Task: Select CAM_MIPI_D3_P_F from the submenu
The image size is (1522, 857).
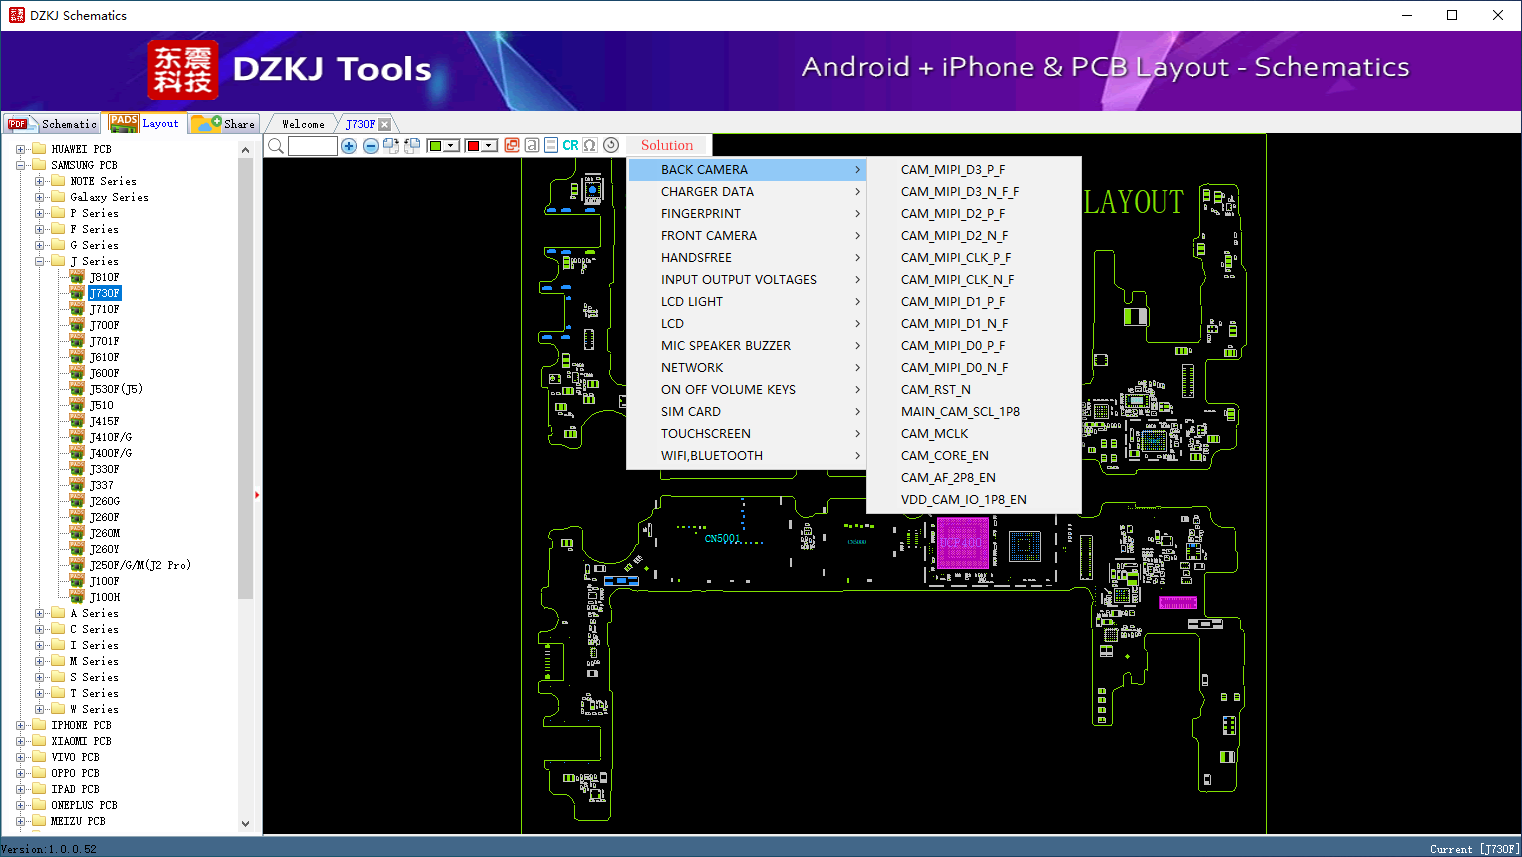Action: 974,170
